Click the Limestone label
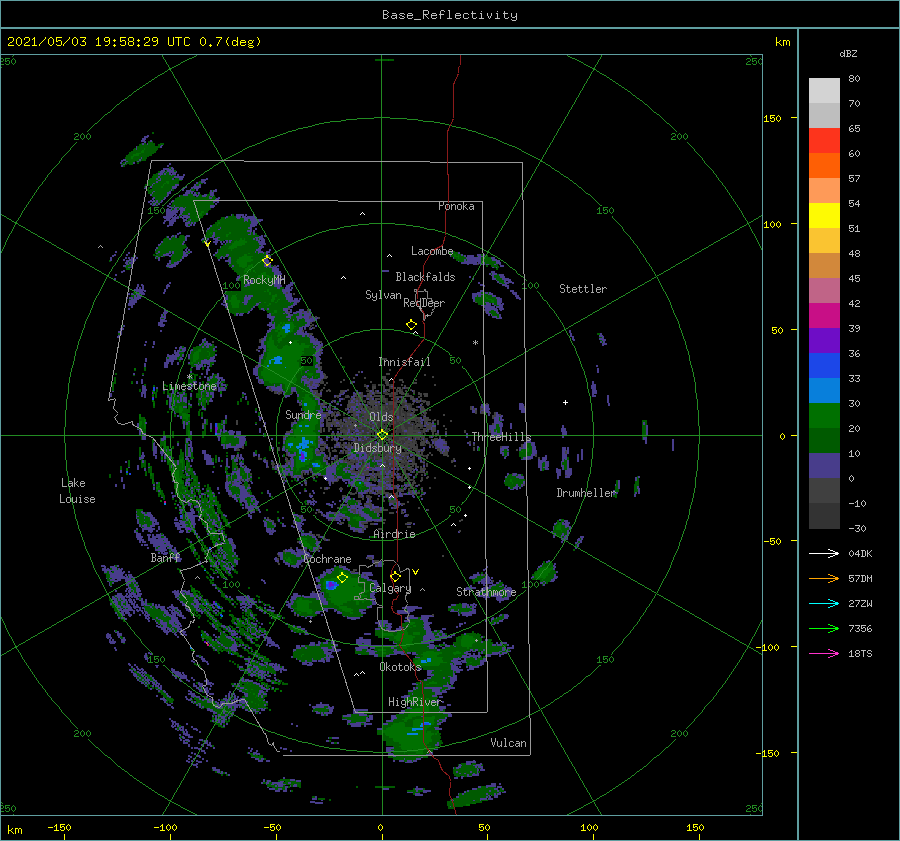 189,386
